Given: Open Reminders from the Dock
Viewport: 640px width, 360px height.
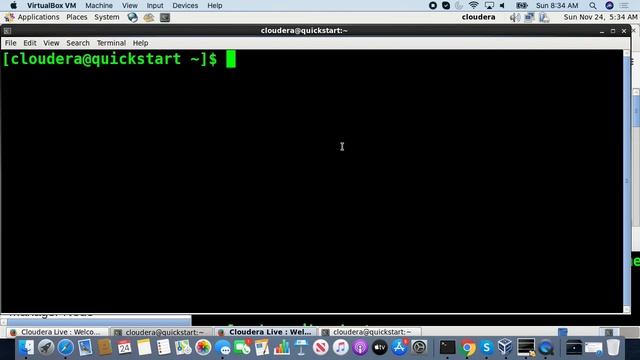Looking at the screenshot, I should tap(164, 347).
